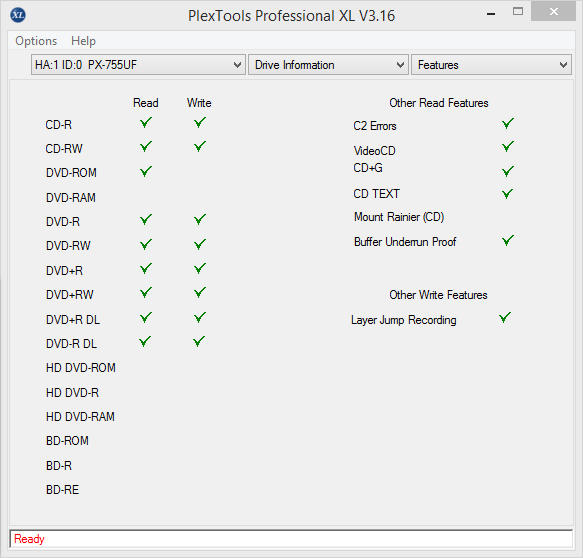Open the Features dropdown list
583x558 pixels.
tap(491, 65)
